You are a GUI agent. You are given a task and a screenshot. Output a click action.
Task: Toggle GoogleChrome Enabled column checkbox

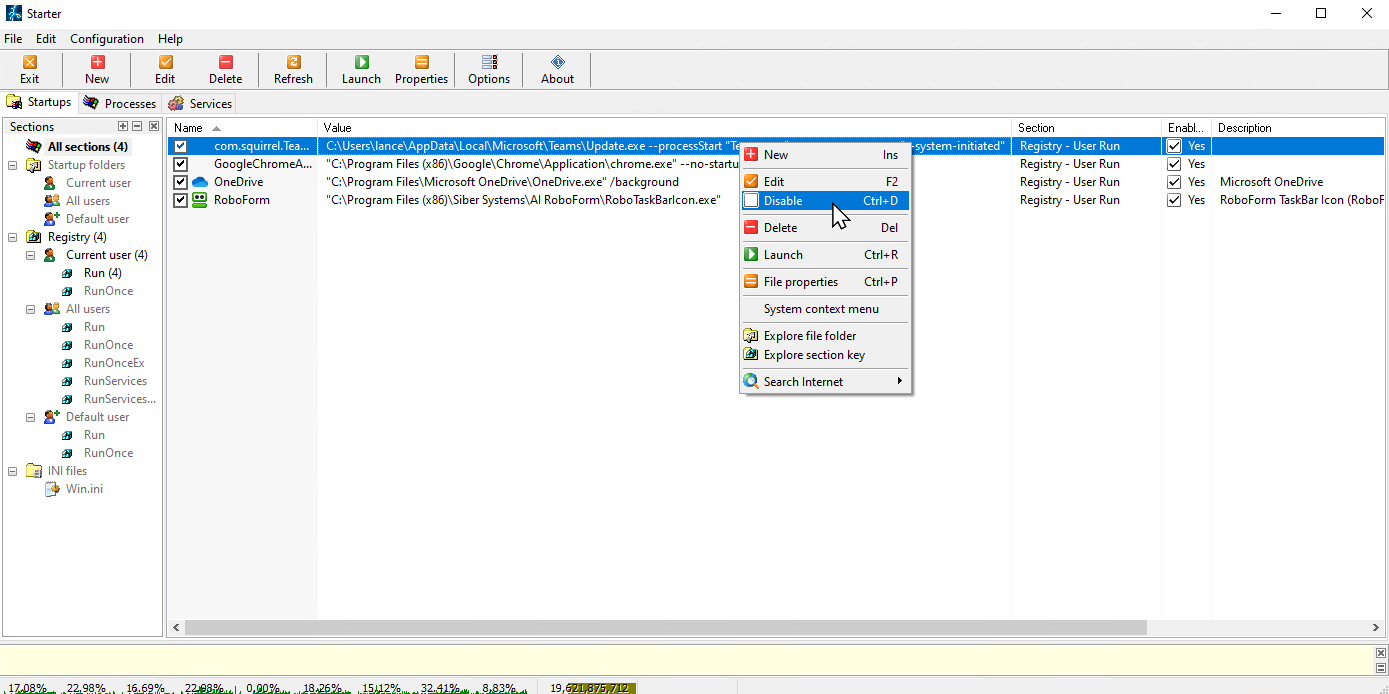(1175, 164)
